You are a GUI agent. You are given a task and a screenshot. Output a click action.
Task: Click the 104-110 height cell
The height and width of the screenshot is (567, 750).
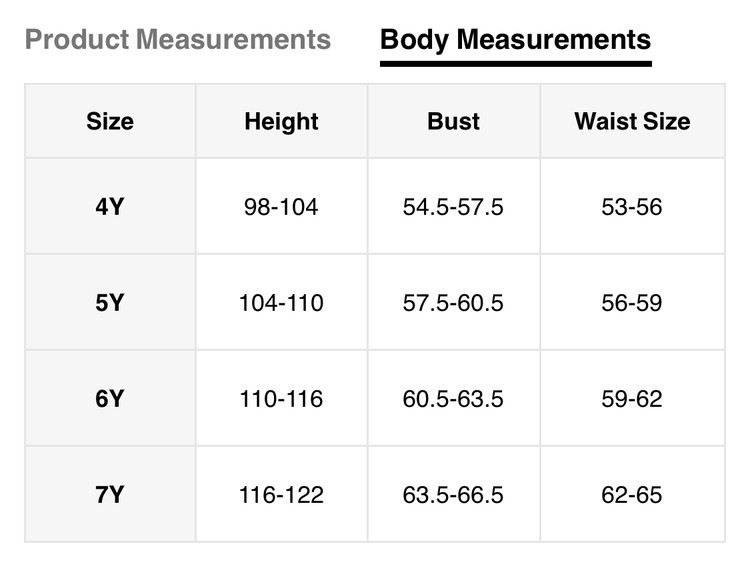(281, 302)
